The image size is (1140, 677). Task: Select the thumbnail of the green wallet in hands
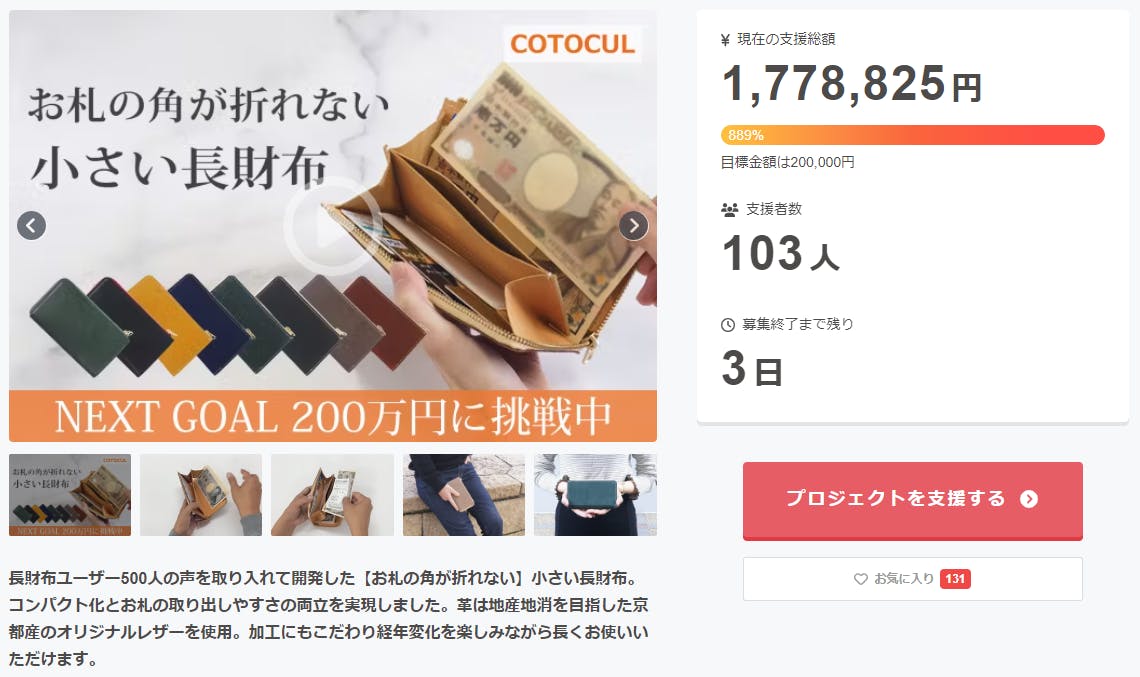595,495
